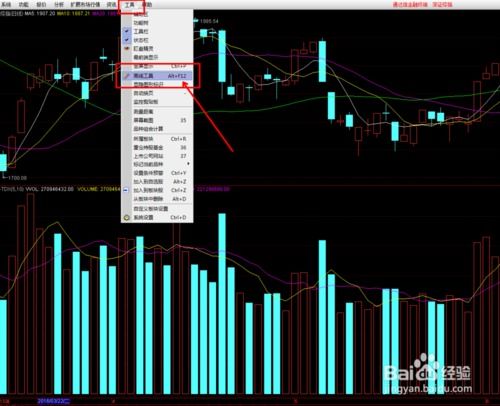Click the red 通过信金融终端 link at top right
Screen dimensions: 500x406
click(x=410, y=5)
